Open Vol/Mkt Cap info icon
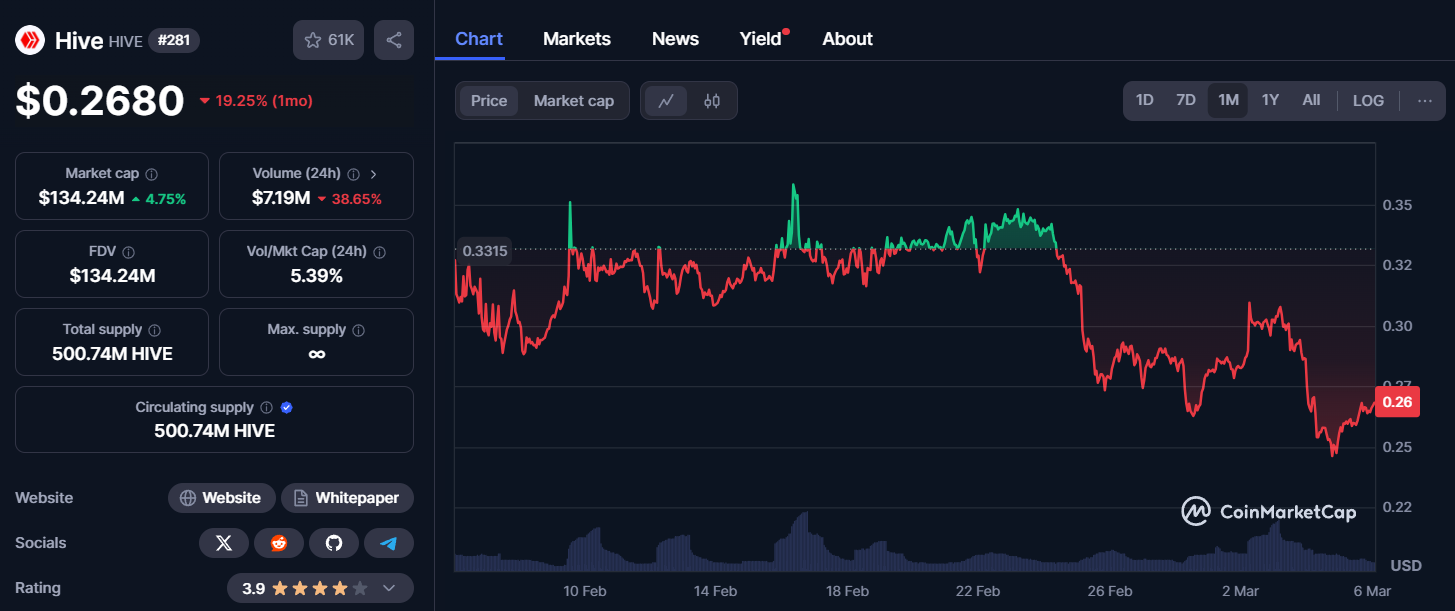 coord(379,252)
